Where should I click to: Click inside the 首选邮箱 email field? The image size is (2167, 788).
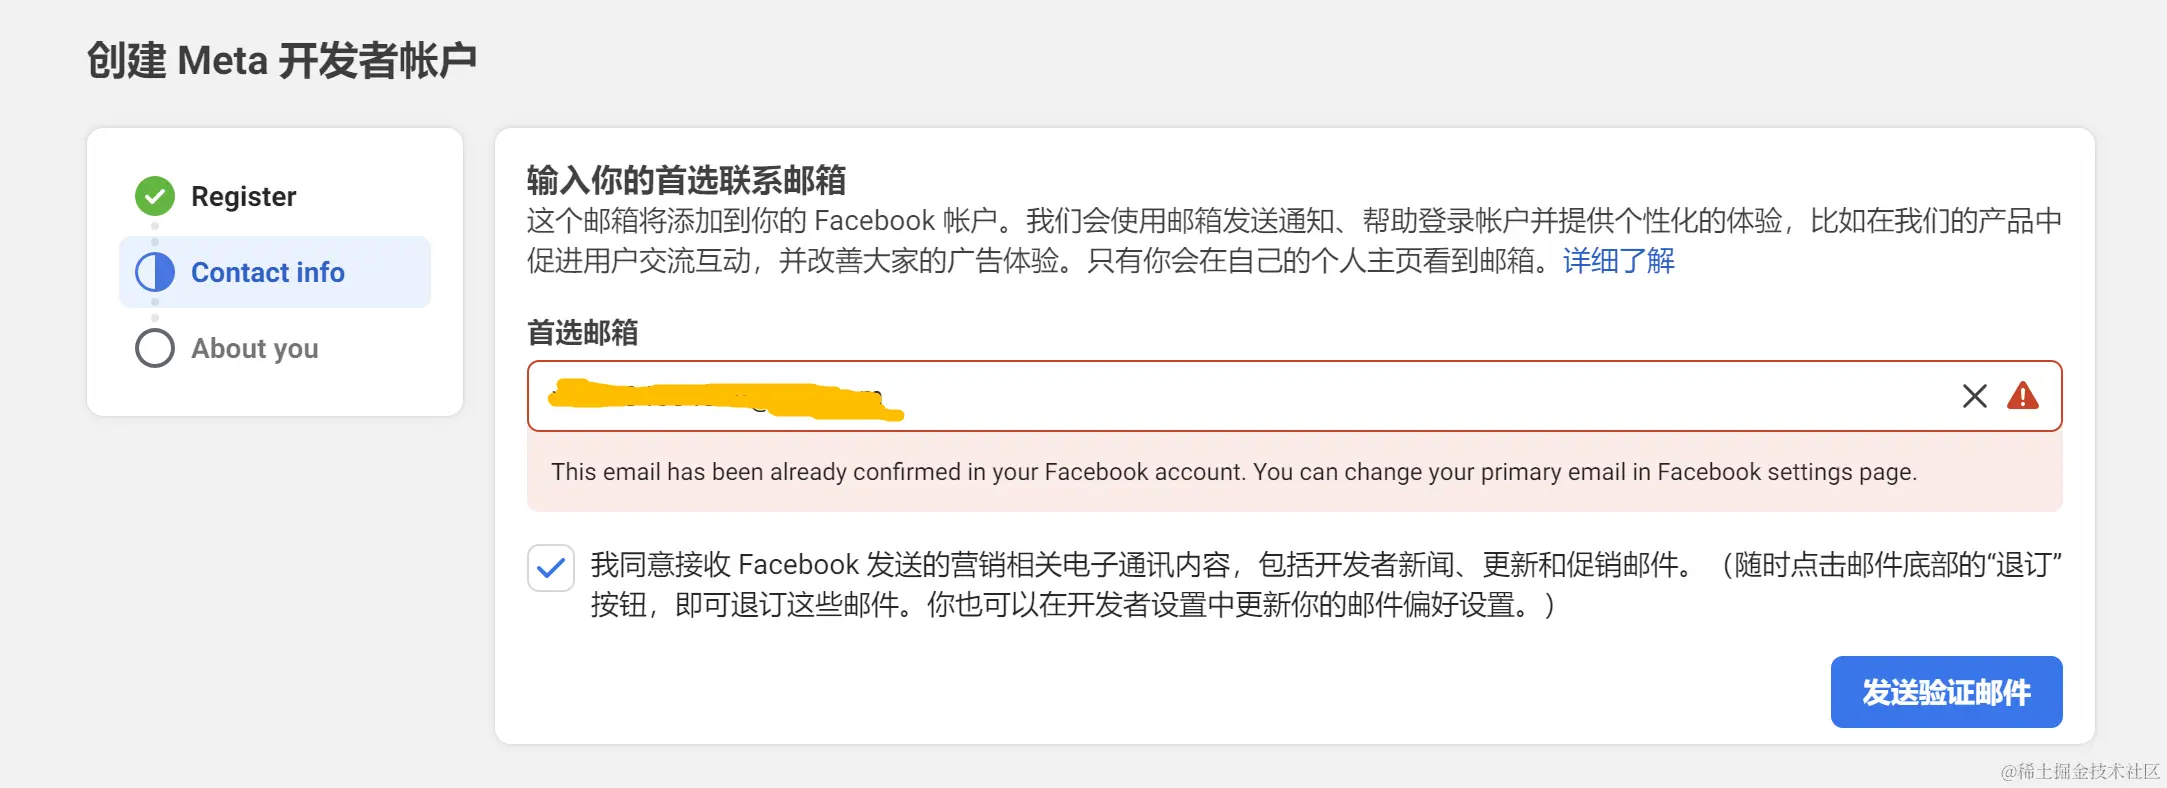(1400, 396)
